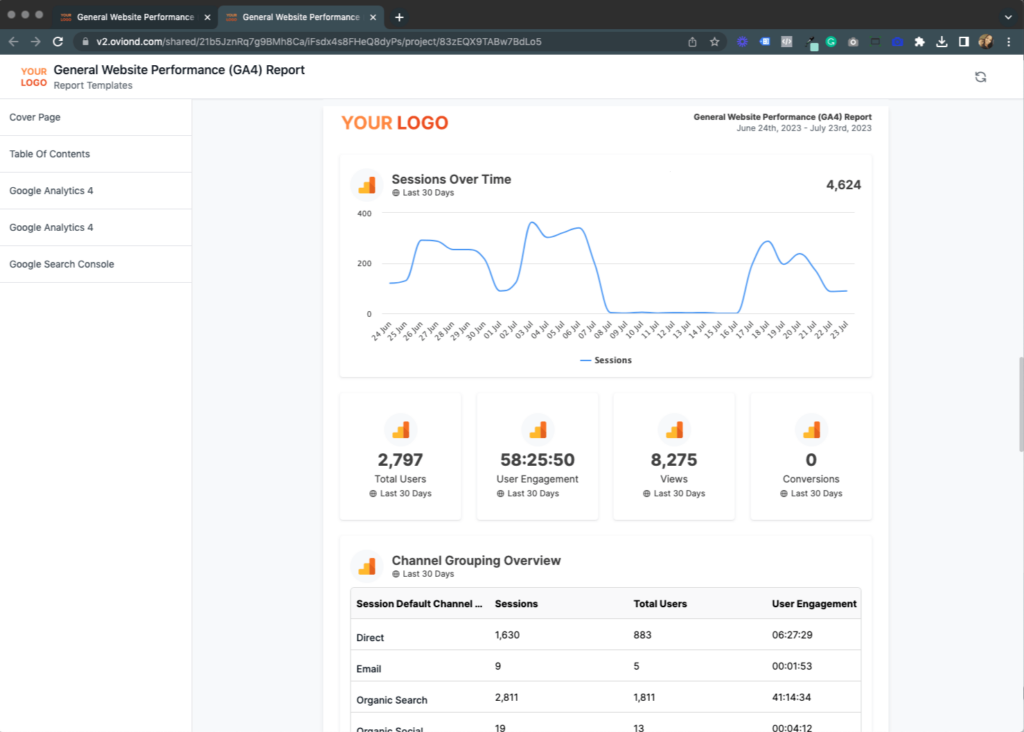Select the Direct channel row
This screenshot has height=732, width=1024.
[x=605, y=635]
